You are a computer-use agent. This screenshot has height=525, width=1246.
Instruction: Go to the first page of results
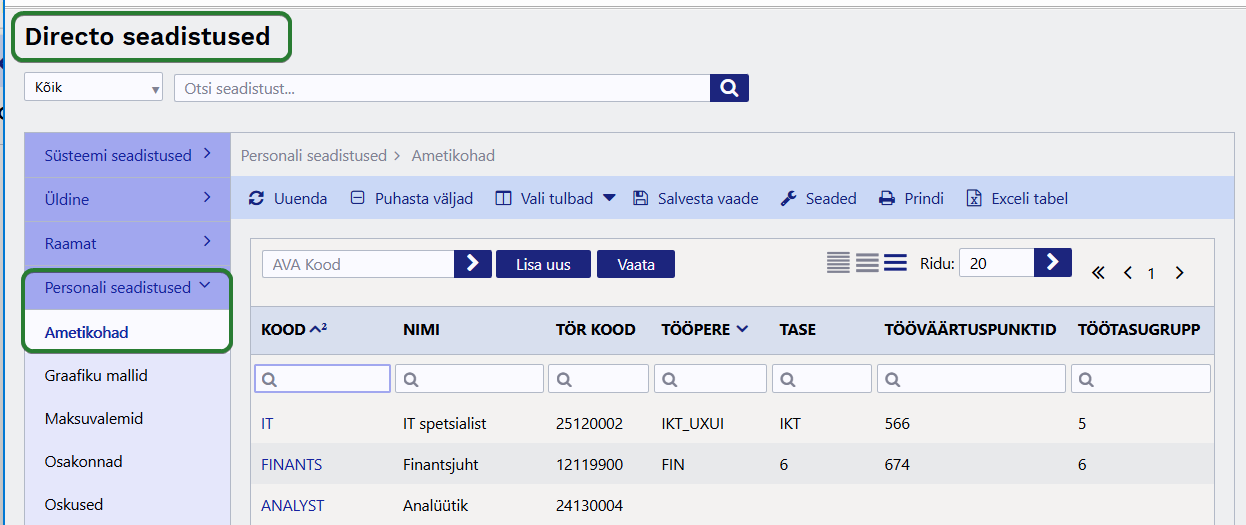1098,273
